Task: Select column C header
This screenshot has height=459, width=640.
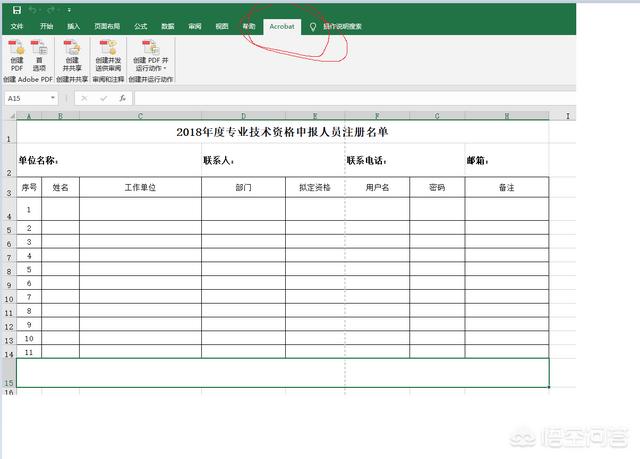Action: (140, 116)
